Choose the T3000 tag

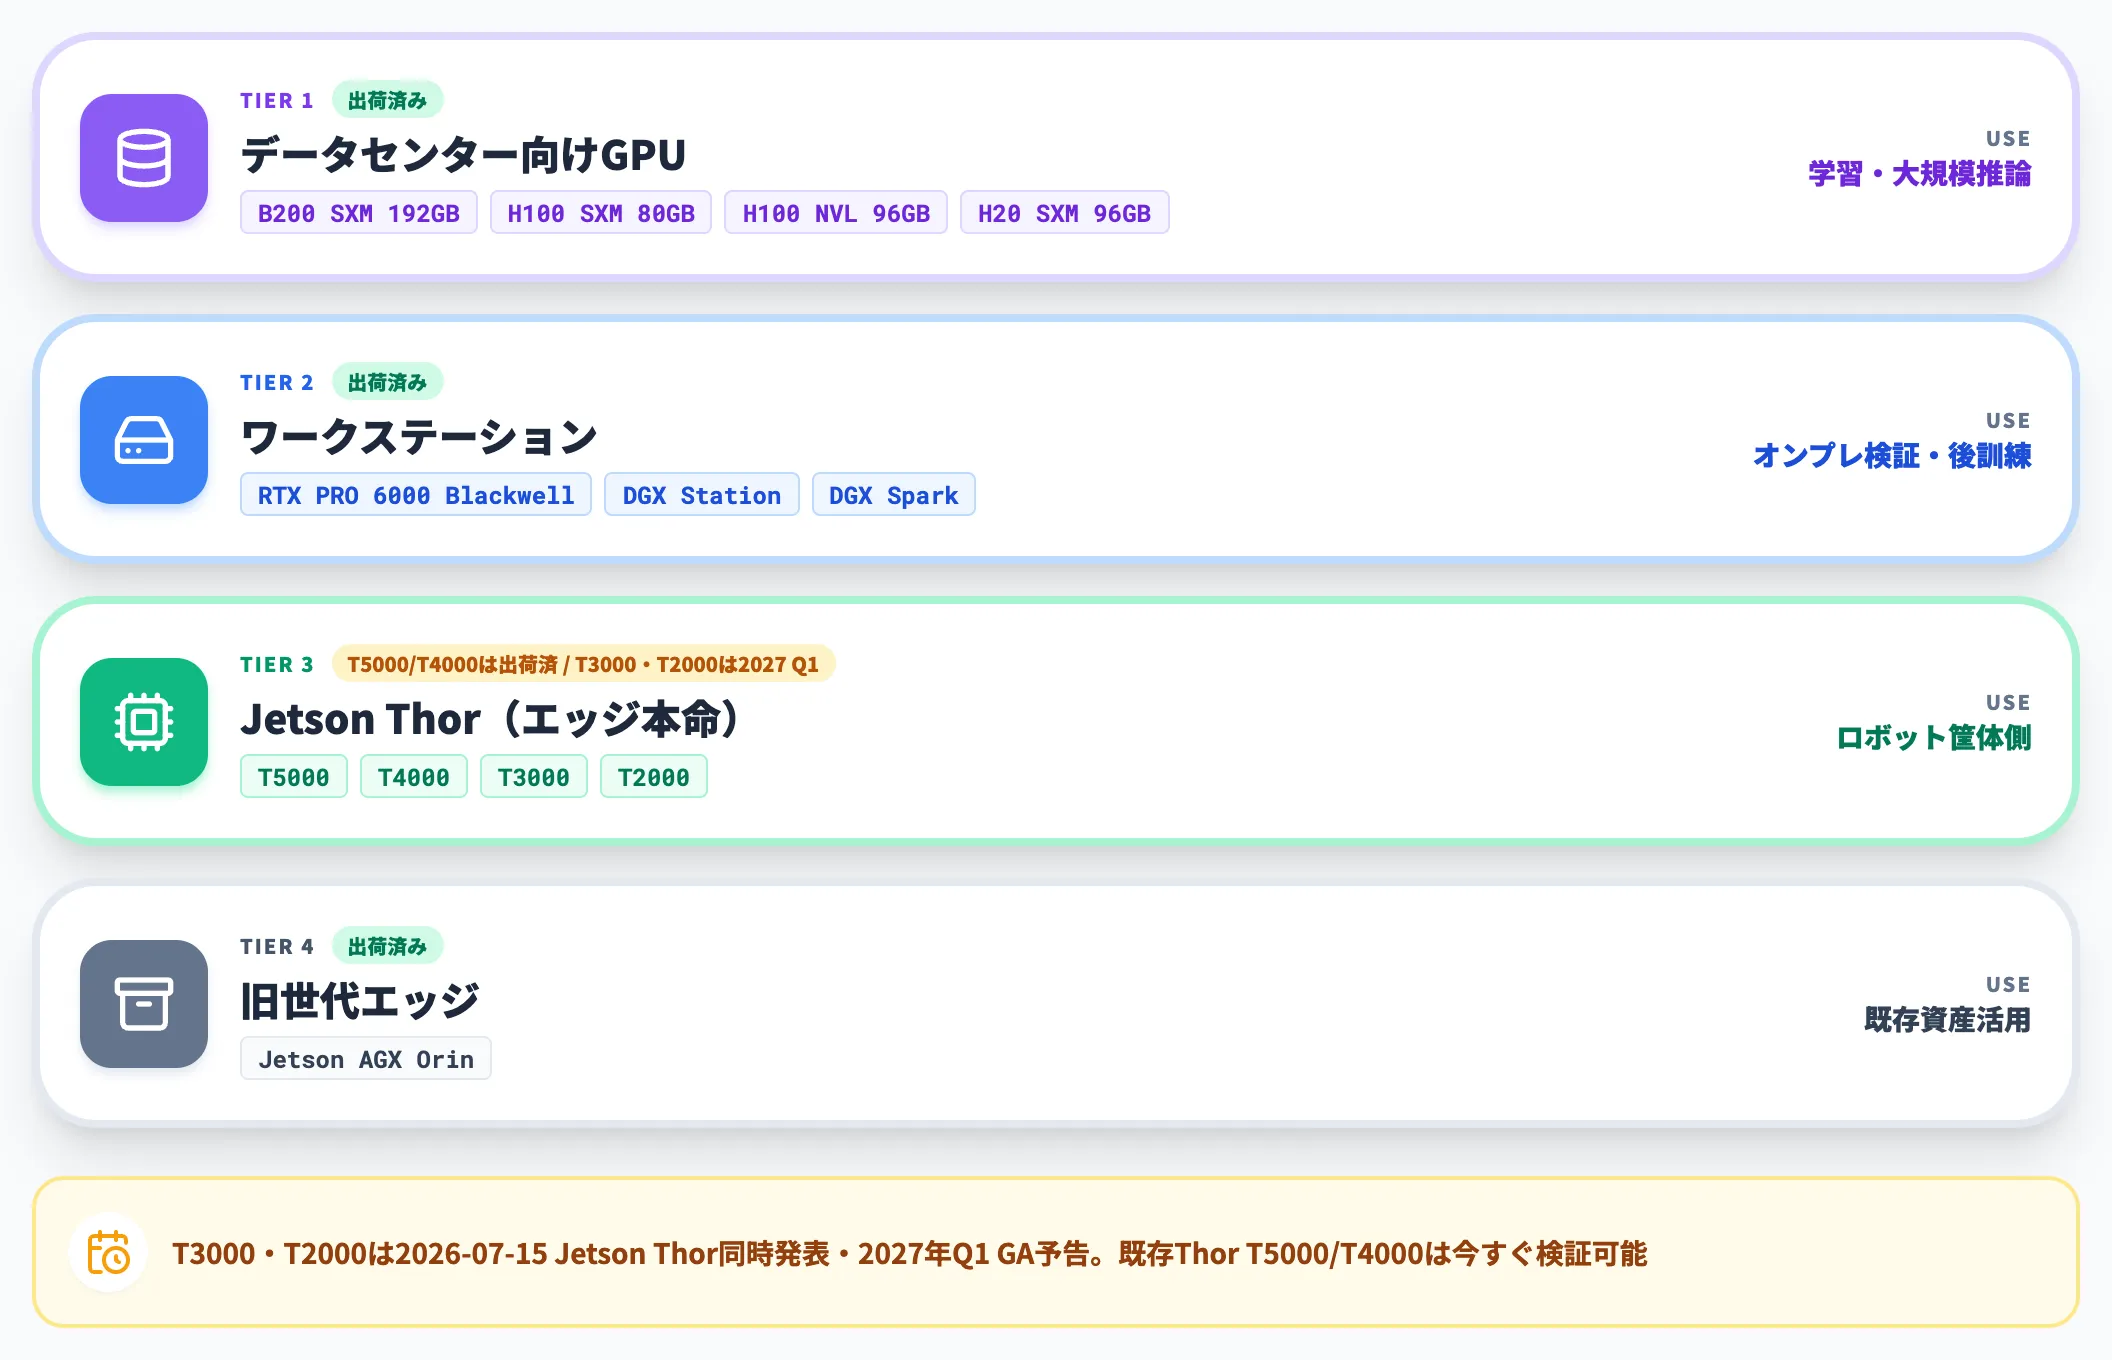click(534, 777)
